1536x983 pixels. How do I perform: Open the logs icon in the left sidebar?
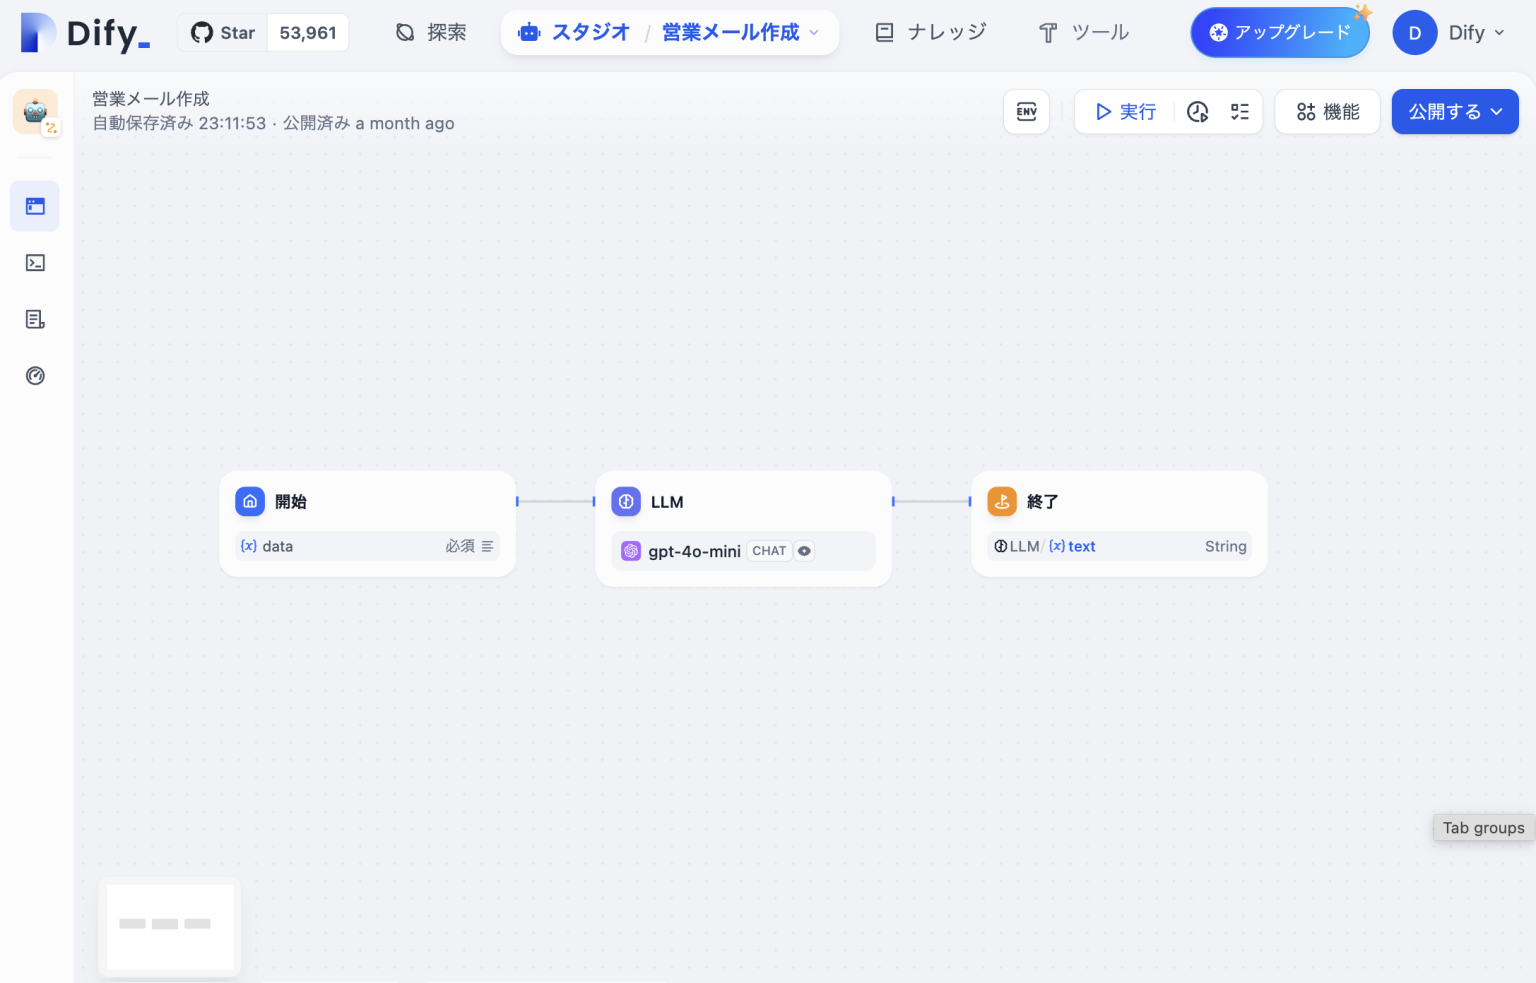coord(35,318)
